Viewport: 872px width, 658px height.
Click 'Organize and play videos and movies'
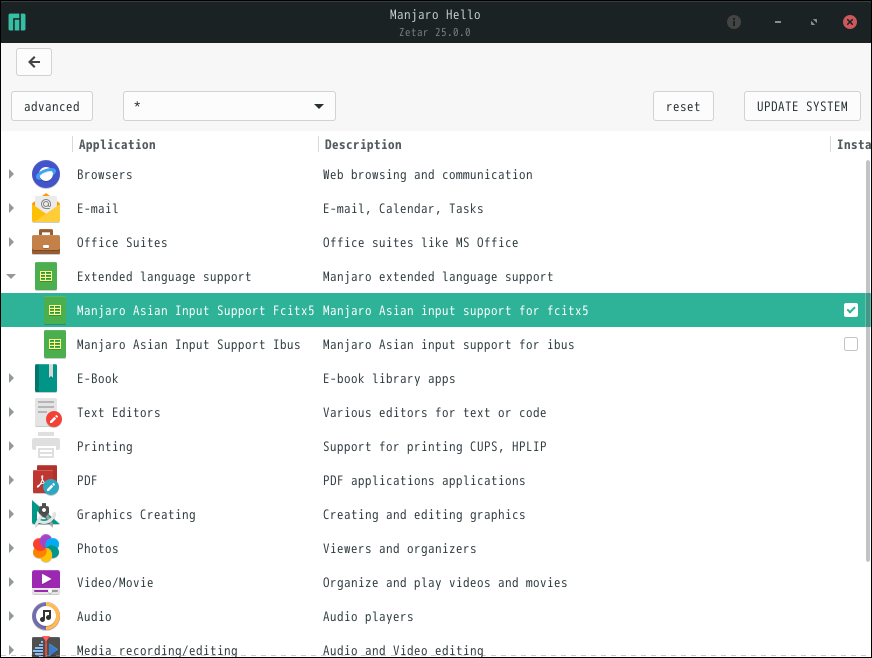pyautogui.click(x=445, y=582)
